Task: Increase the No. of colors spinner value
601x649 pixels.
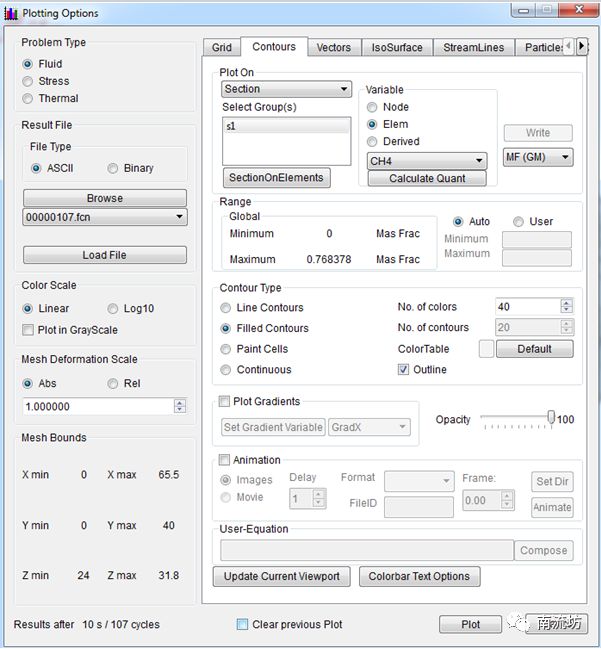Action: point(566,302)
